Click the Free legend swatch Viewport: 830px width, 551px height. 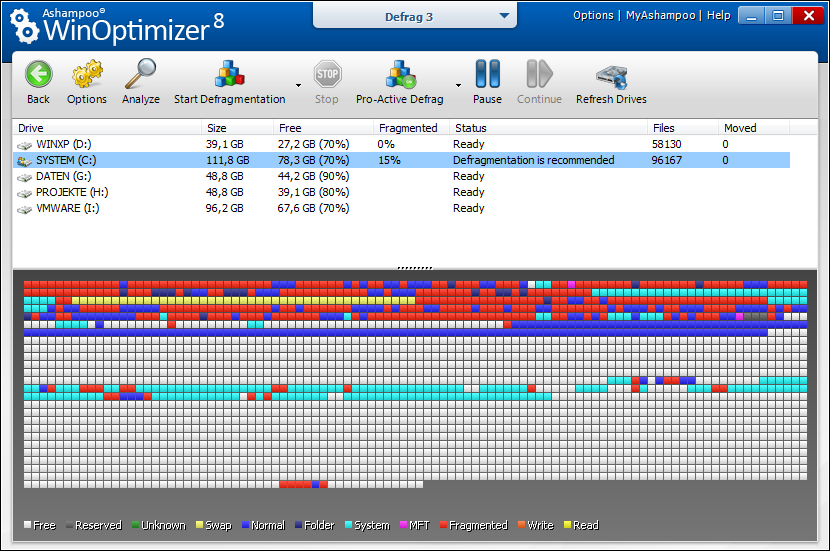[x=28, y=525]
